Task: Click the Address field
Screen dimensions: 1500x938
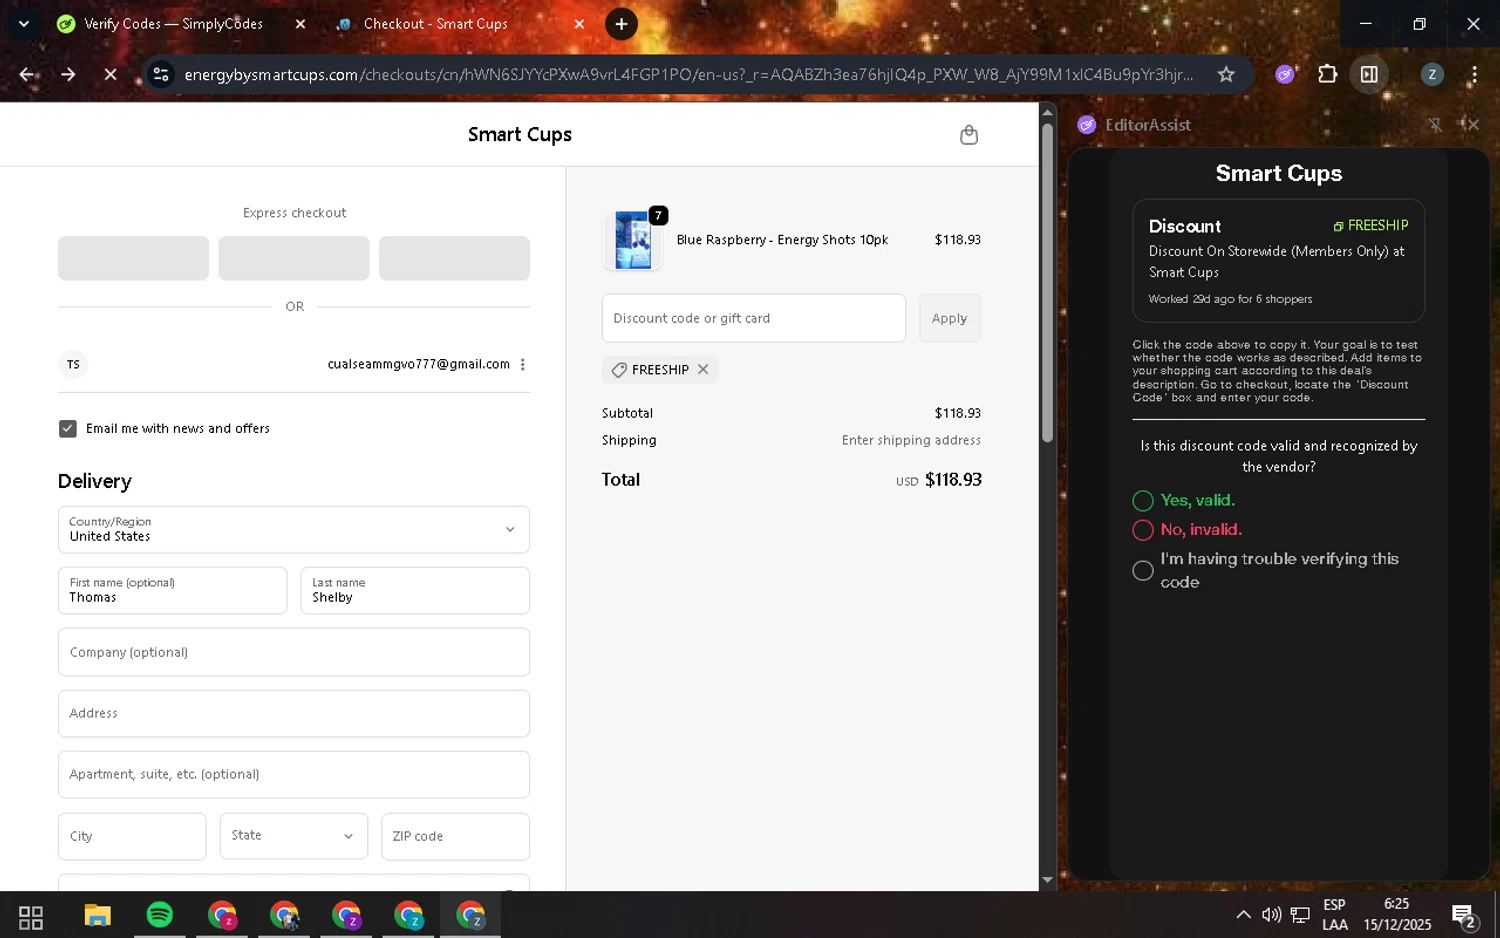Action: point(294,714)
